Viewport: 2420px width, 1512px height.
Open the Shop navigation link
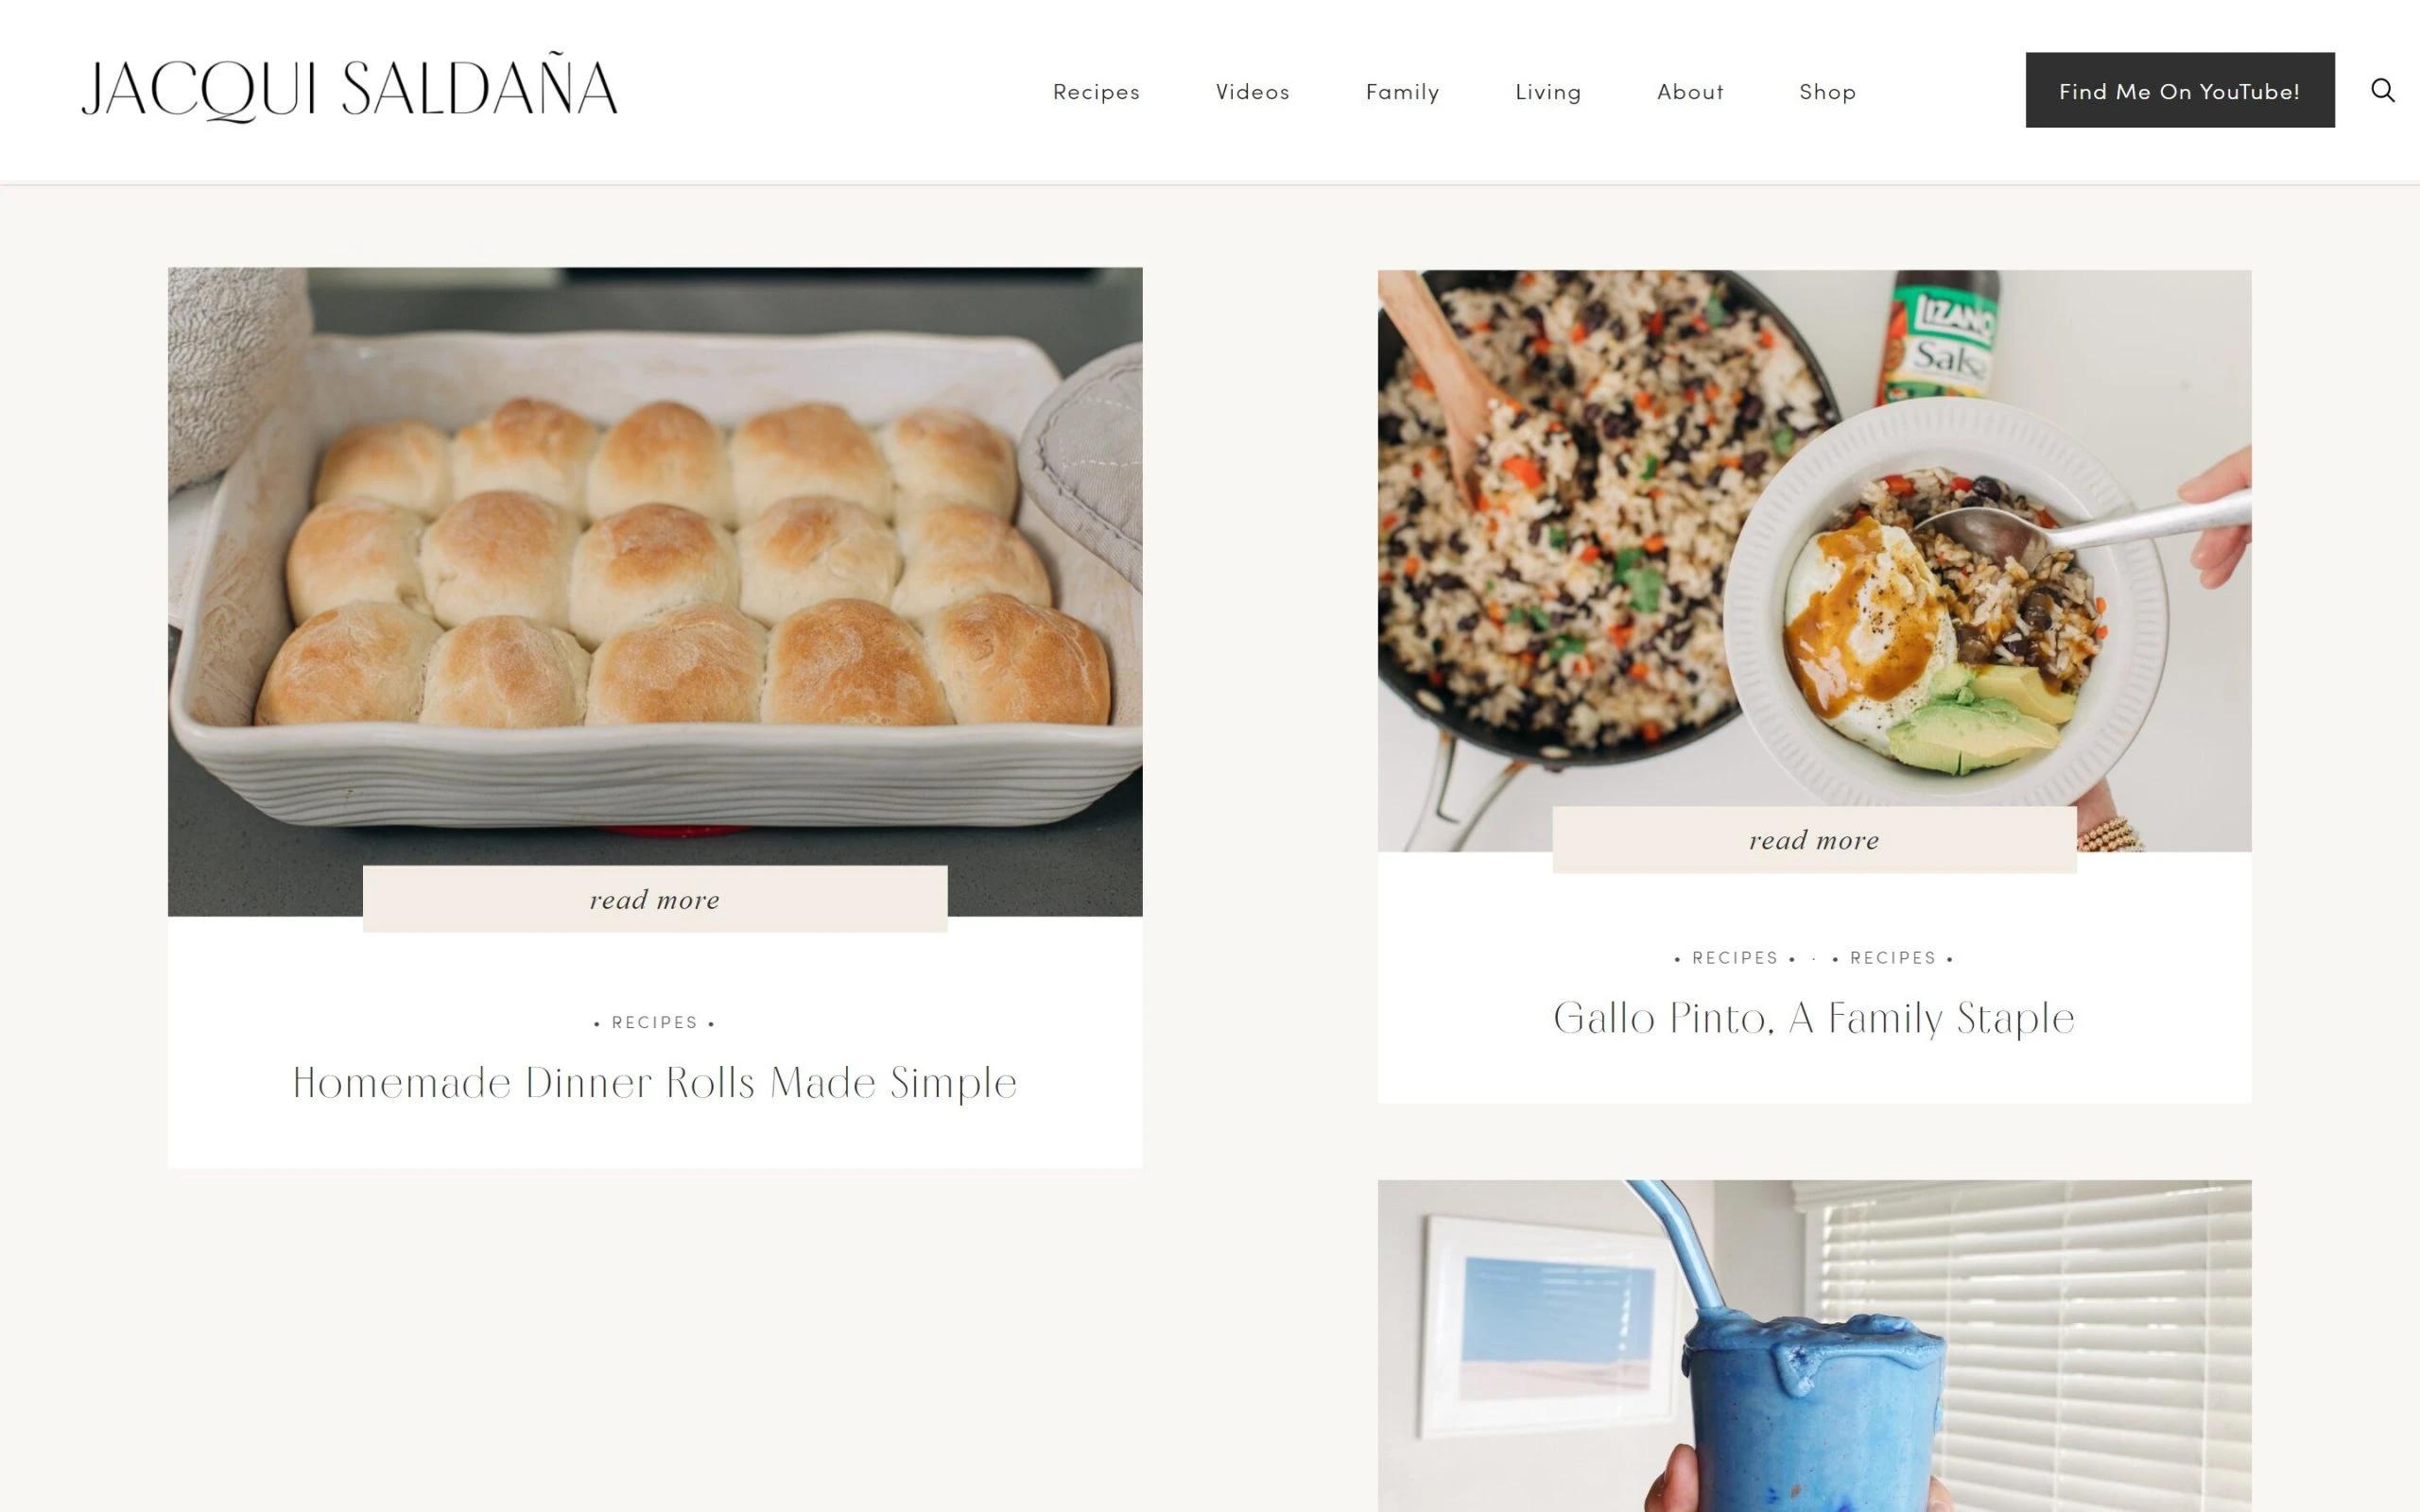(x=1827, y=92)
